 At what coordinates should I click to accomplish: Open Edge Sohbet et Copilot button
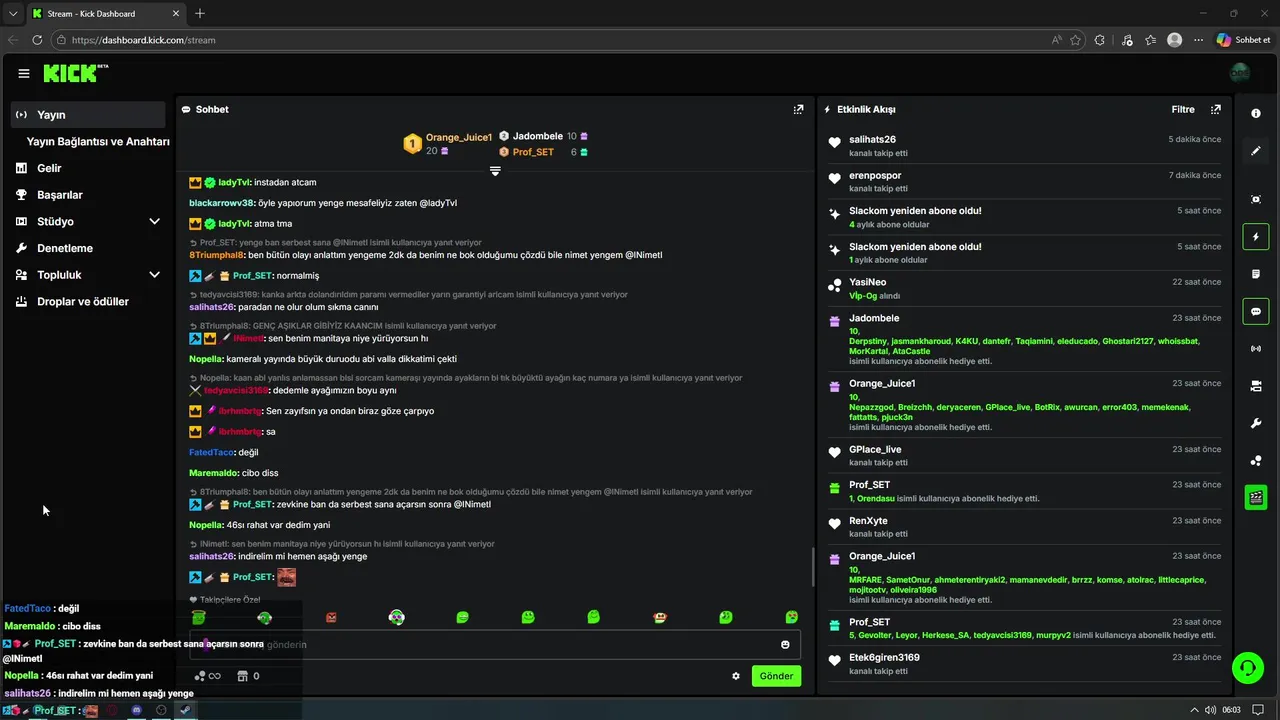1243,40
